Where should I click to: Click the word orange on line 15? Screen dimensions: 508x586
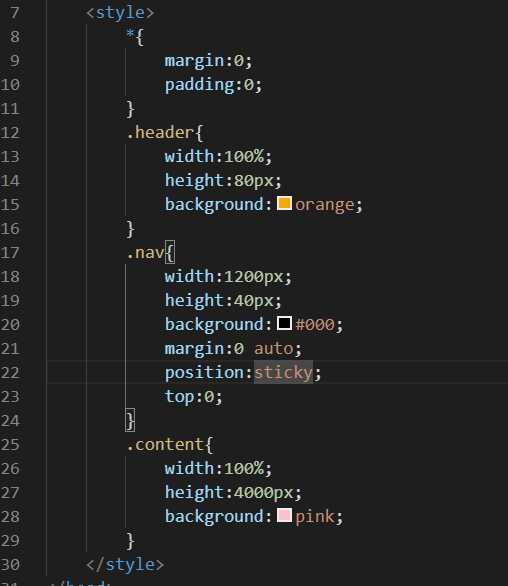(324, 205)
